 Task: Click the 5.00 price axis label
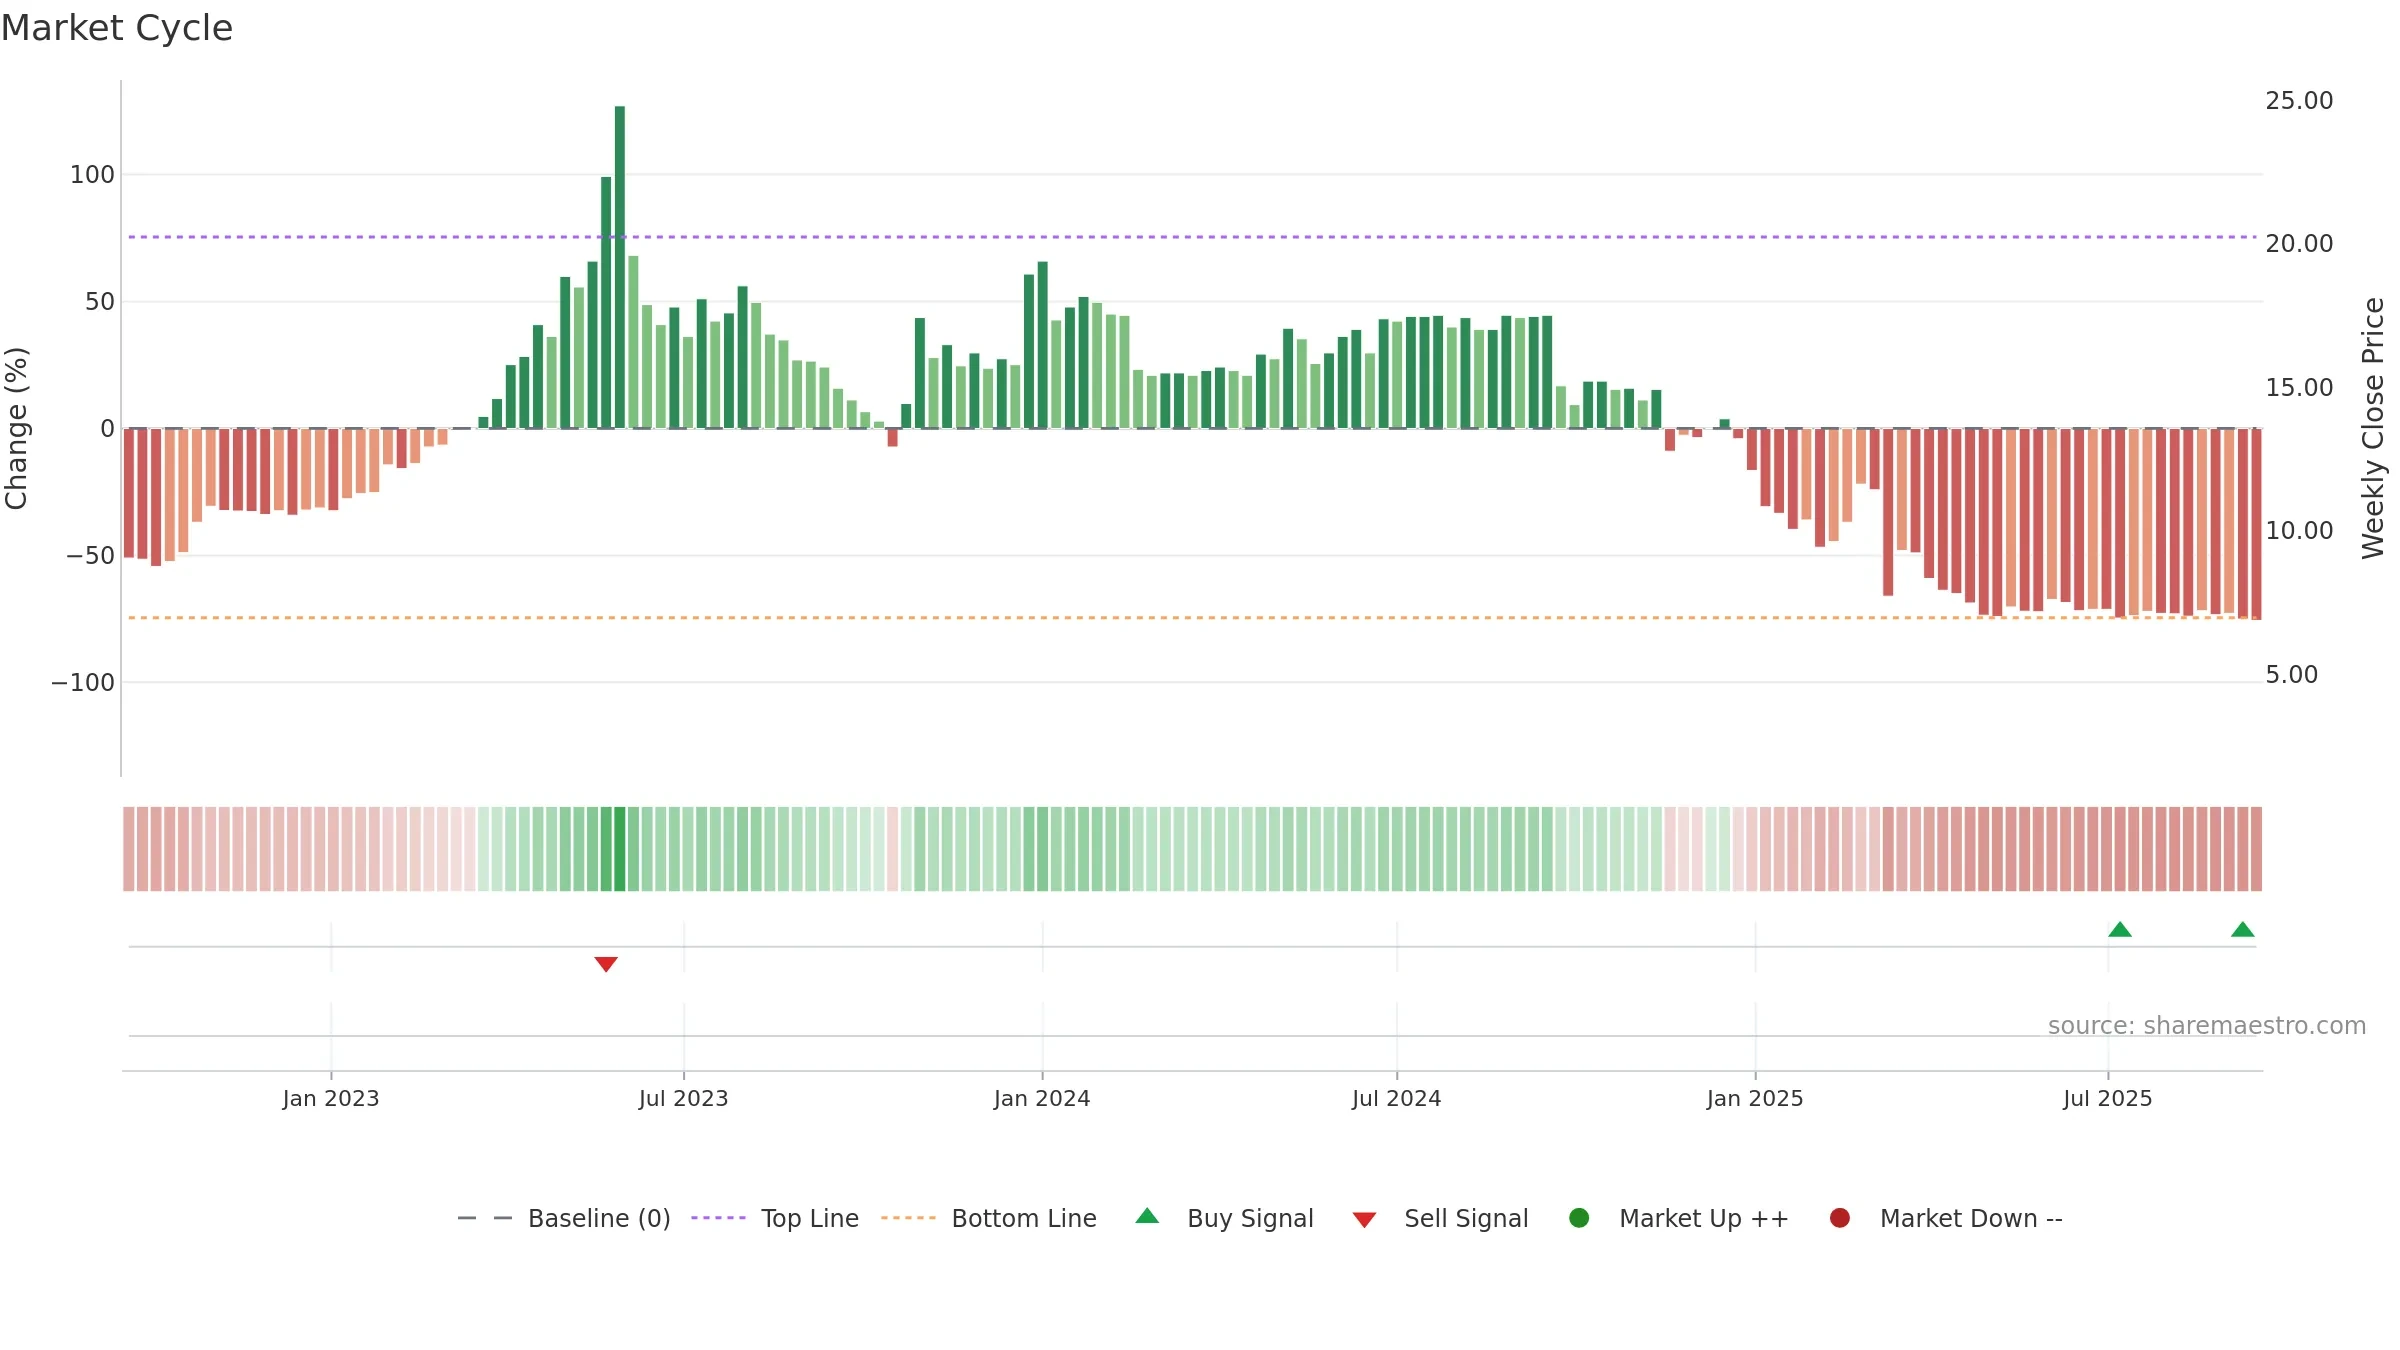(2291, 675)
